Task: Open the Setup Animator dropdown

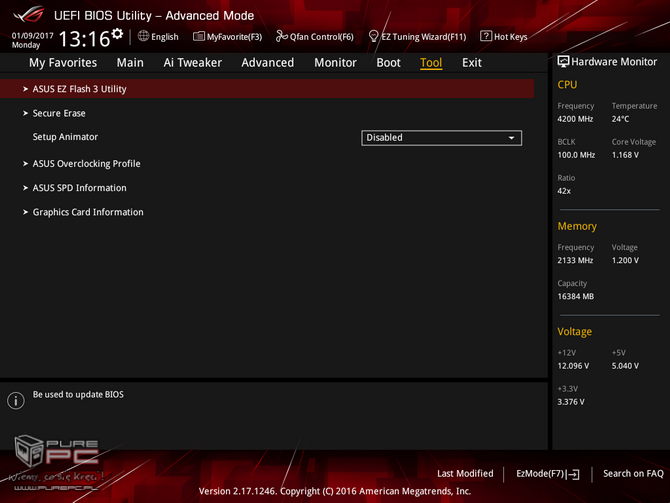Action: (x=441, y=138)
